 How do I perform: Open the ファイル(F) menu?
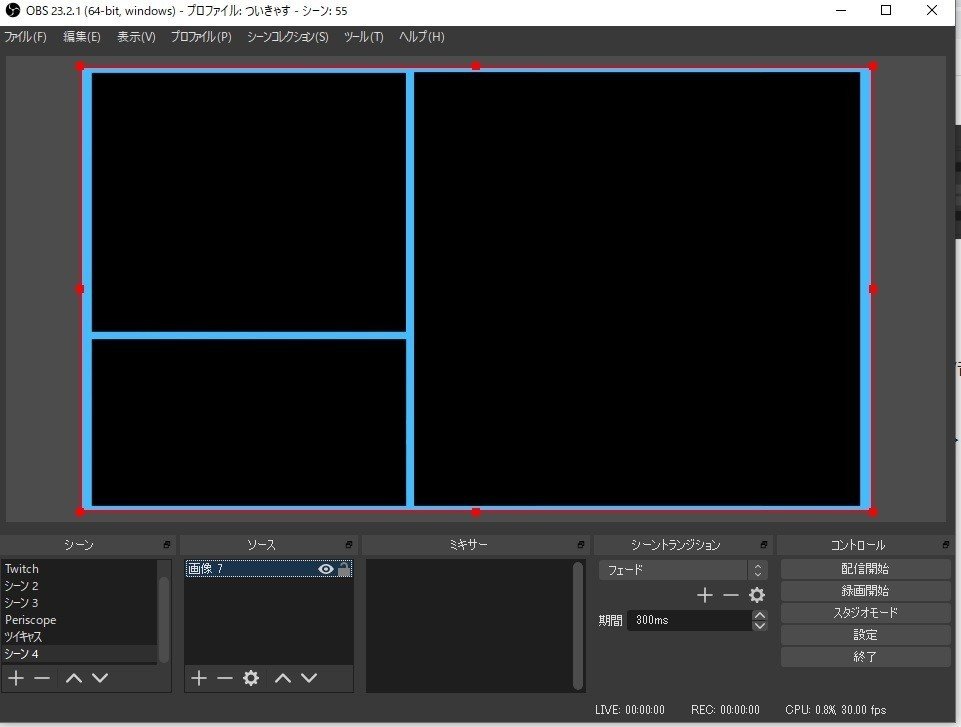26,37
